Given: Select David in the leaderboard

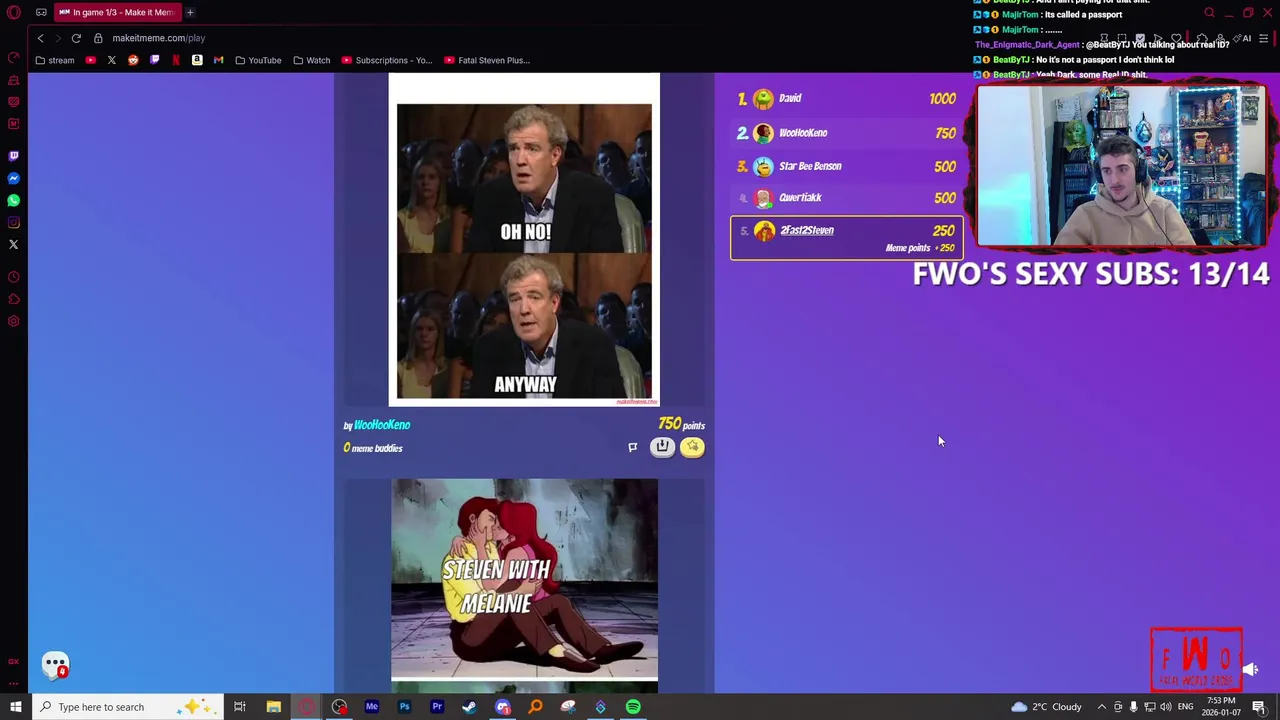Looking at the screenshot, I should click(846, 98).
